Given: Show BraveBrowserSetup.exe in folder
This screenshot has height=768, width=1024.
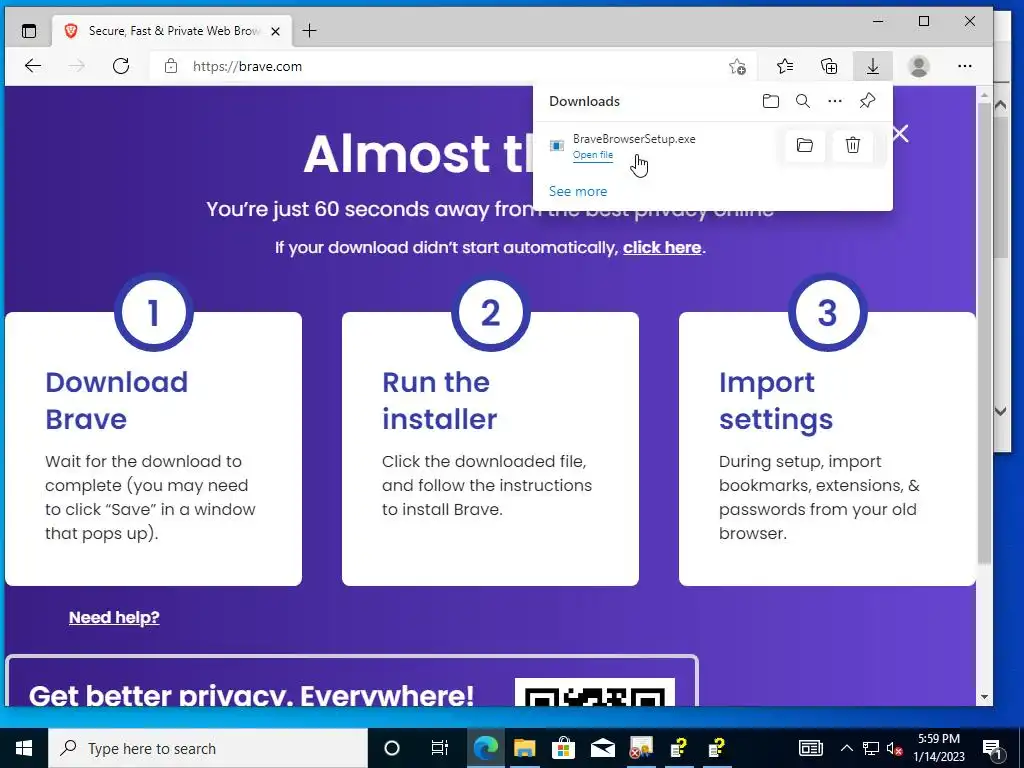Looking at the screenshot, I should (x=805, y=145).
